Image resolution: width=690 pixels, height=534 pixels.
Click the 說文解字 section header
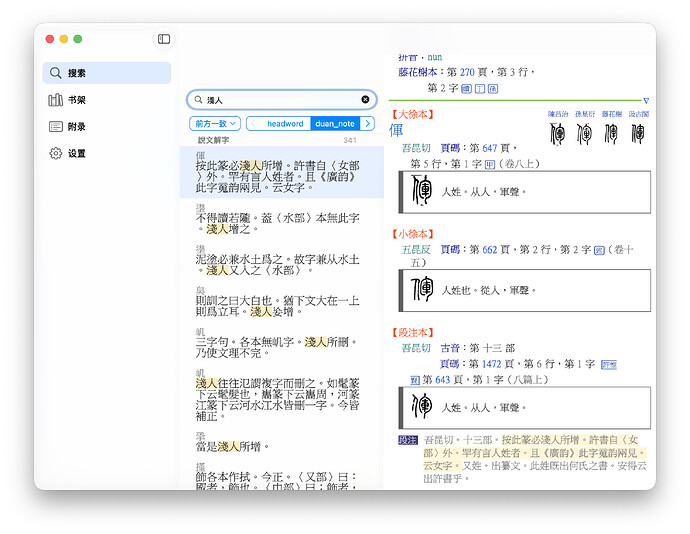[213, 140]
